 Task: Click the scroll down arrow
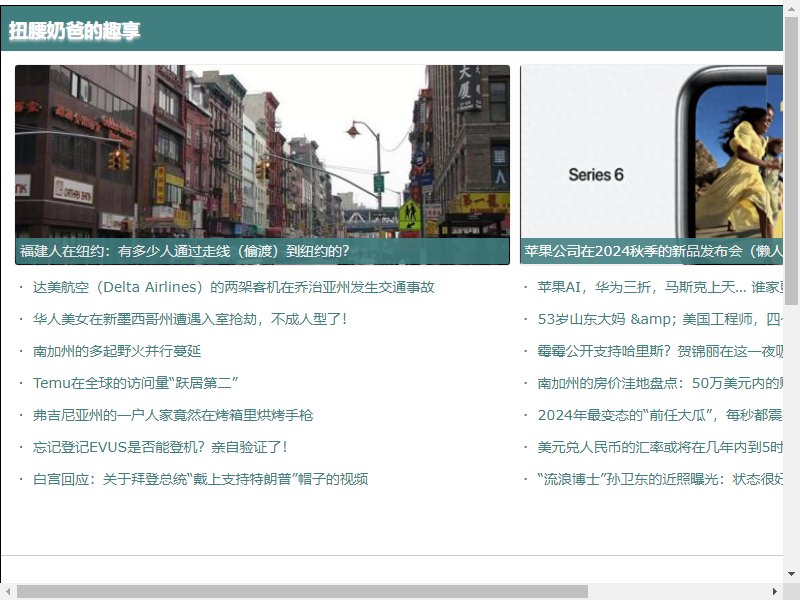[791, 573]
